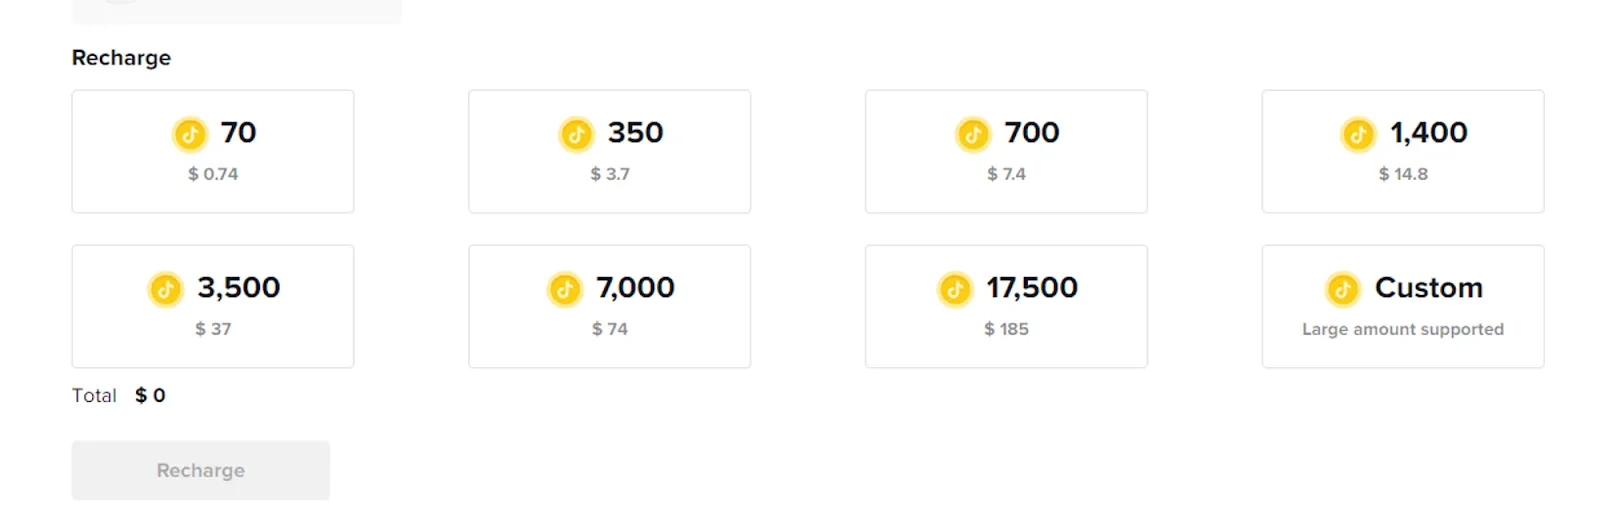1600x518 pixels.
Task: Click the coin icon beside 700
Action: point(973,134)
